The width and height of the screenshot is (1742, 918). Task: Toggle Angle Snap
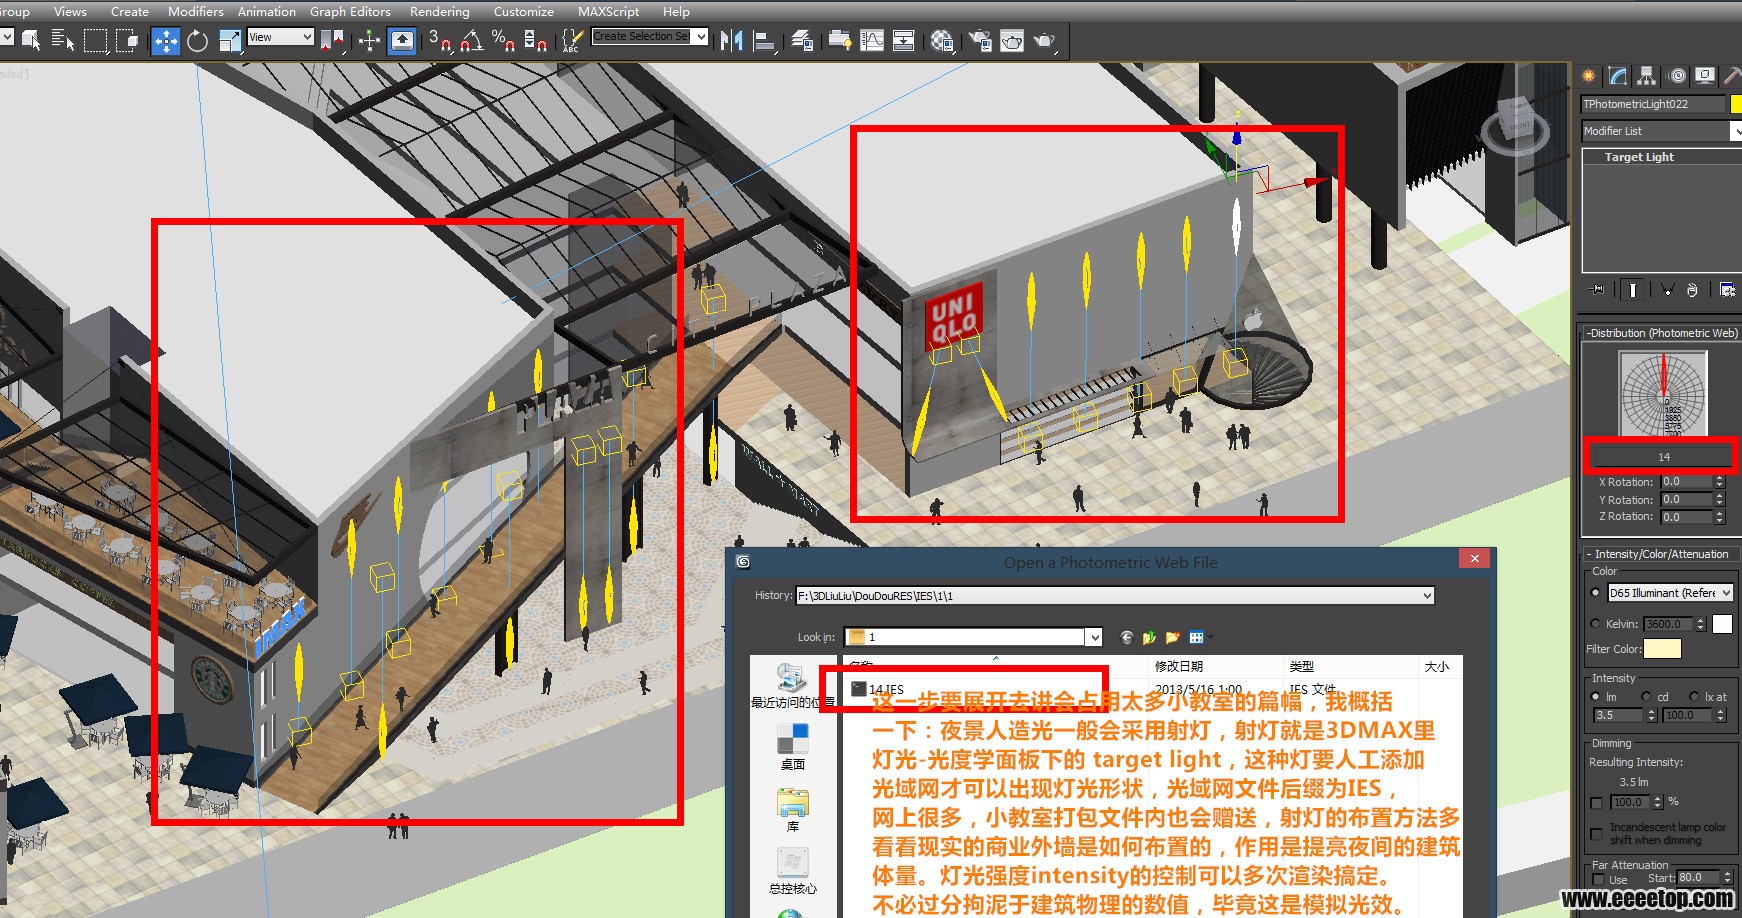pos(472,41)
